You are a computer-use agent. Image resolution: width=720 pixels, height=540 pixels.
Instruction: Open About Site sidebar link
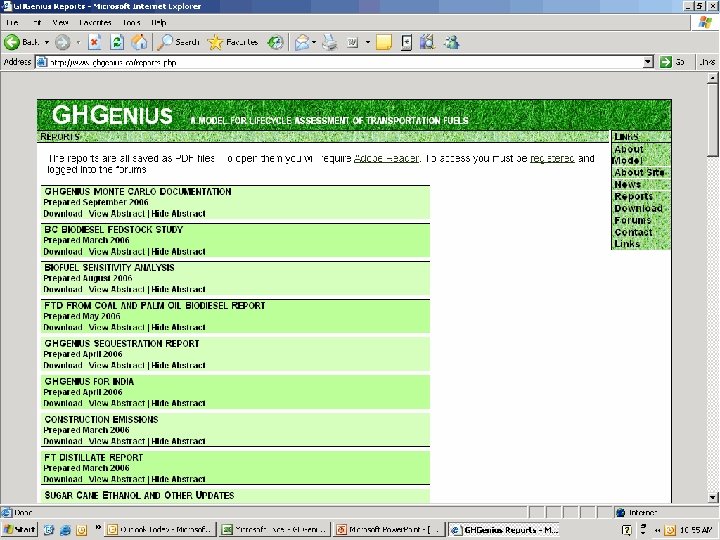(x=639, y=173)
